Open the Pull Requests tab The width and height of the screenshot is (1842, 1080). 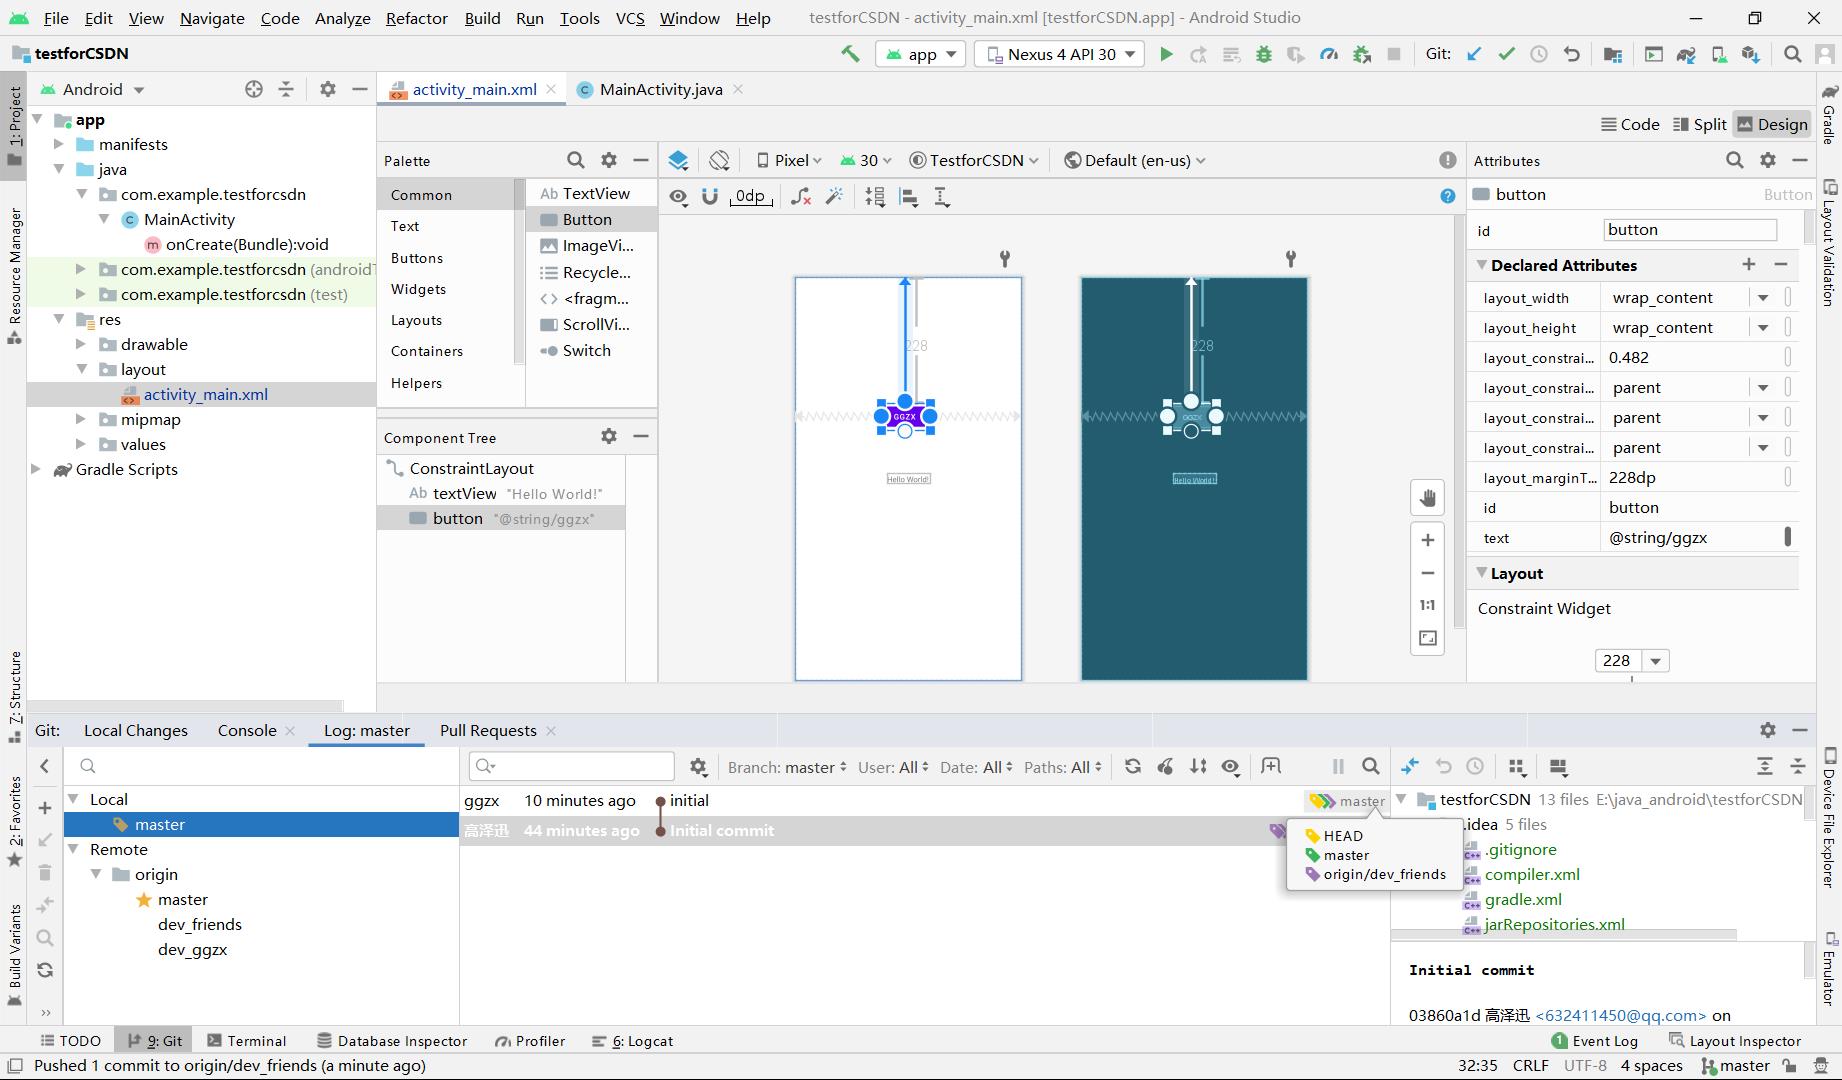click(488, 730)
